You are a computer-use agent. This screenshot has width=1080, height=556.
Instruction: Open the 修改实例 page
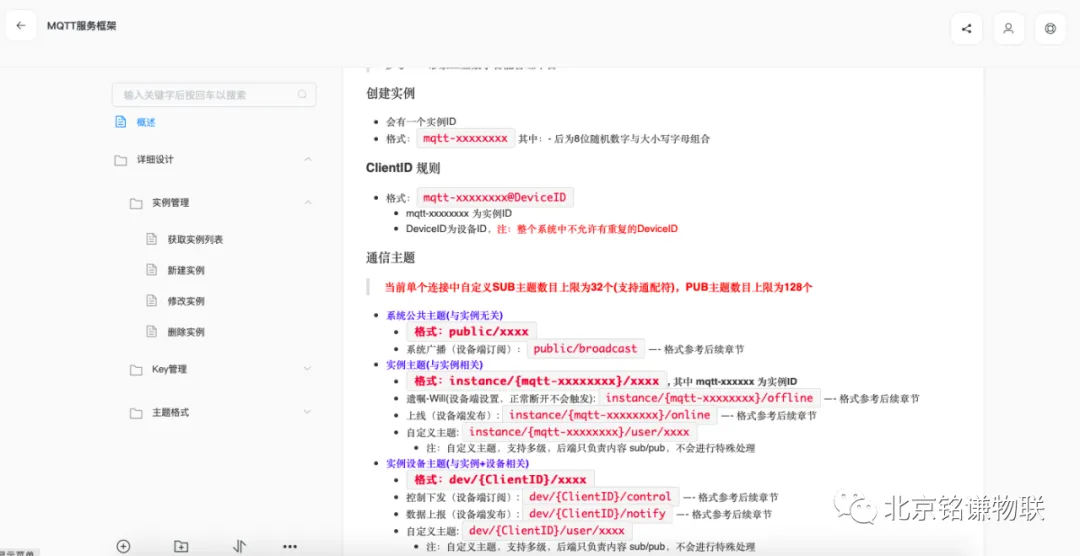pyautogui.click(x=186, y=301)
